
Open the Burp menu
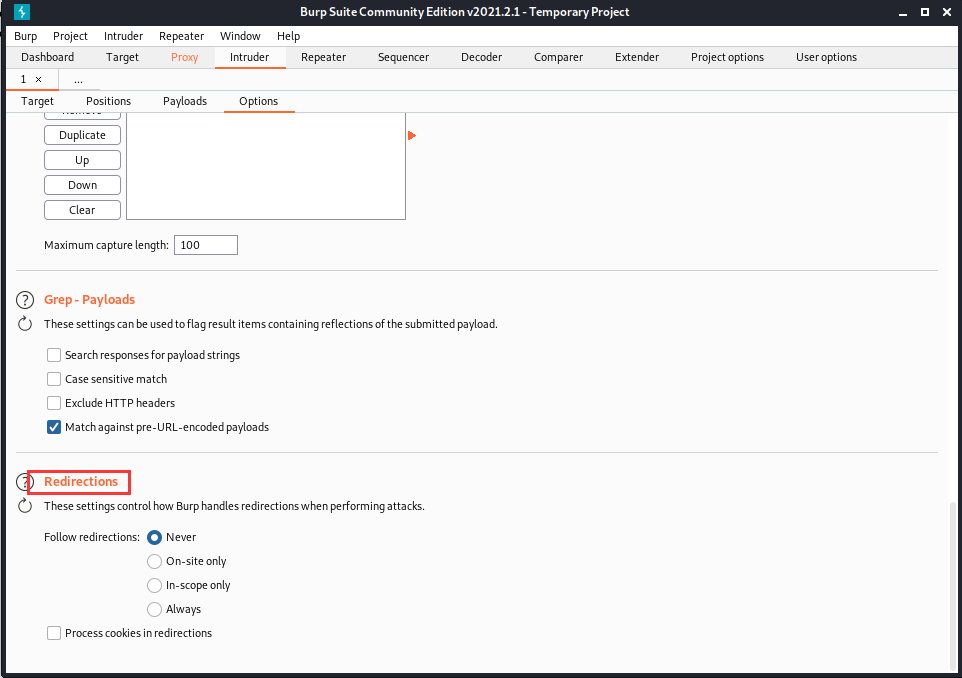point(25,36)
